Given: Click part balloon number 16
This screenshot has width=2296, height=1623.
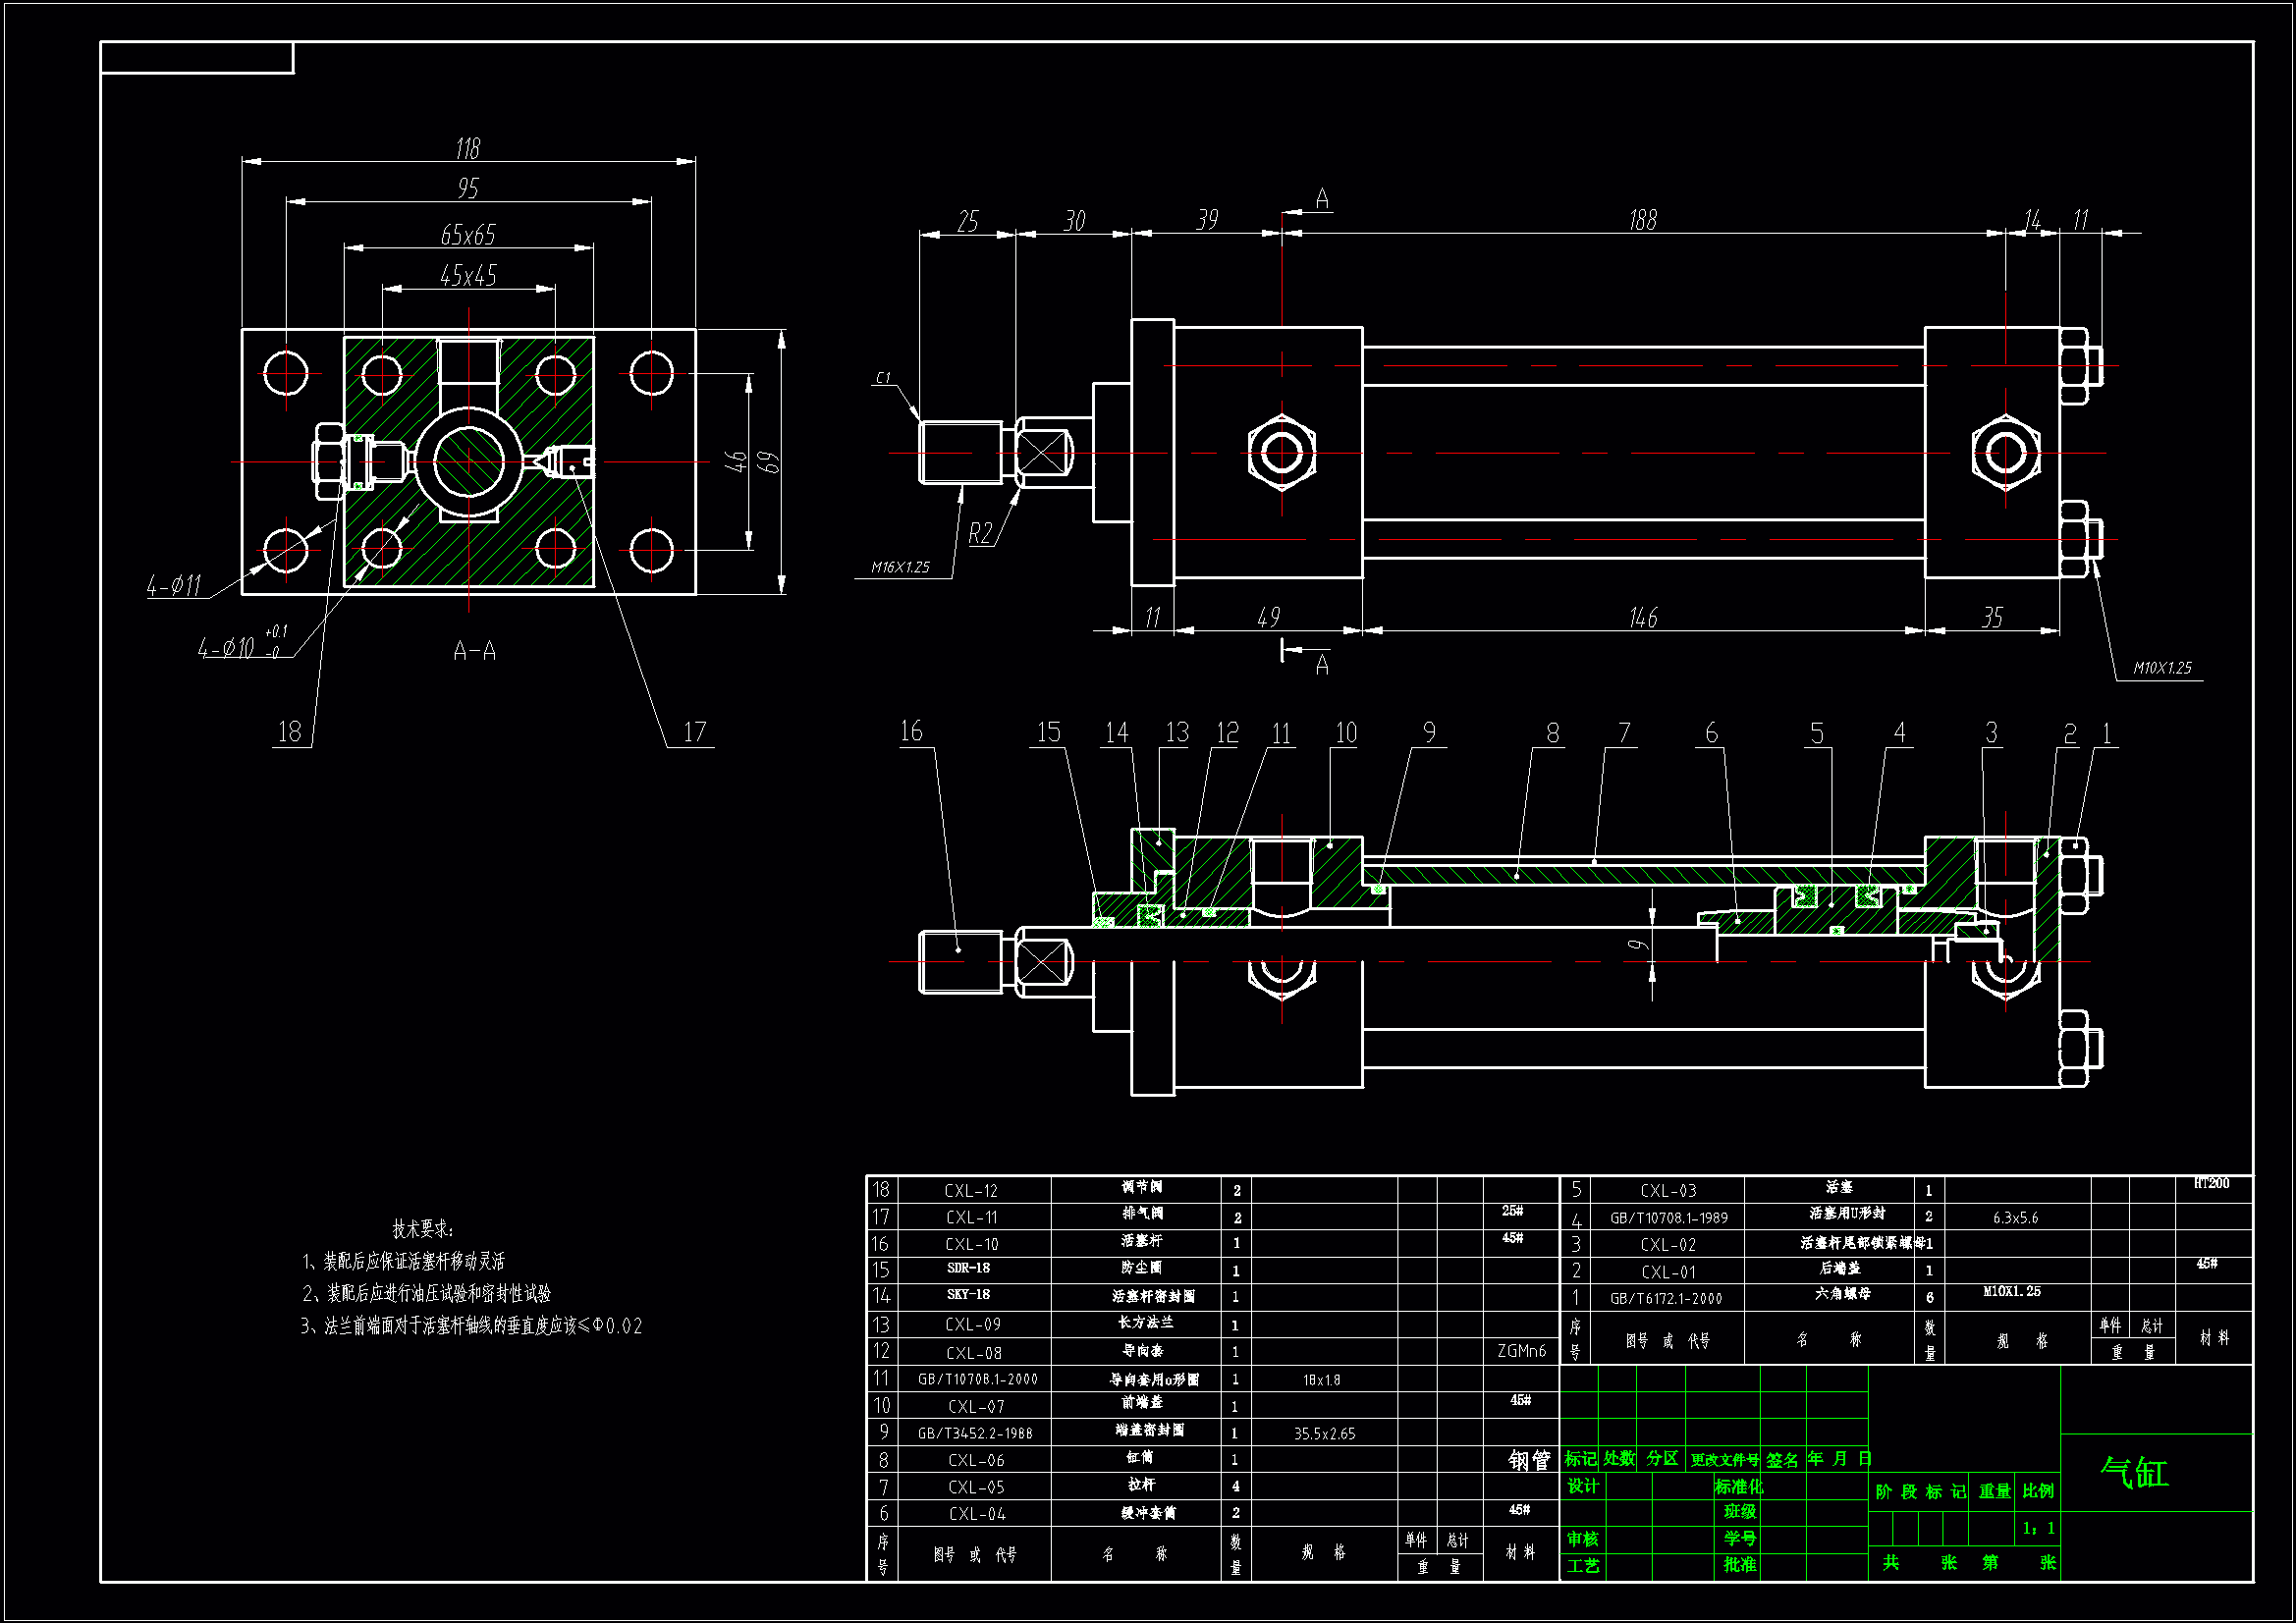Looking at the screenshot, I should pos(911,731).
